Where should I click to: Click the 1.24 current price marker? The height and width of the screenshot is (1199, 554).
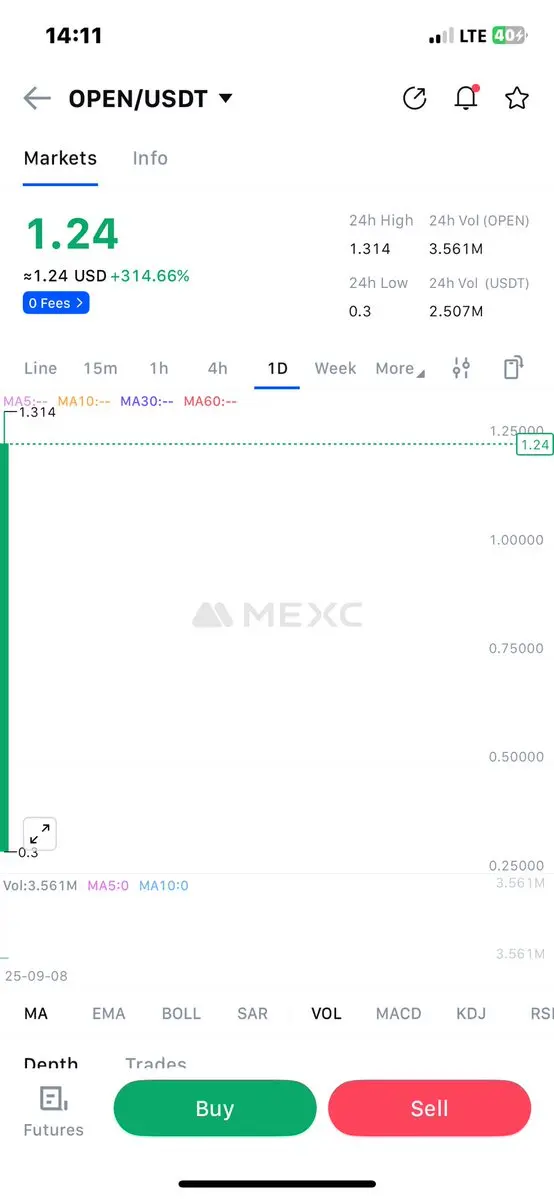coord(534,444)
